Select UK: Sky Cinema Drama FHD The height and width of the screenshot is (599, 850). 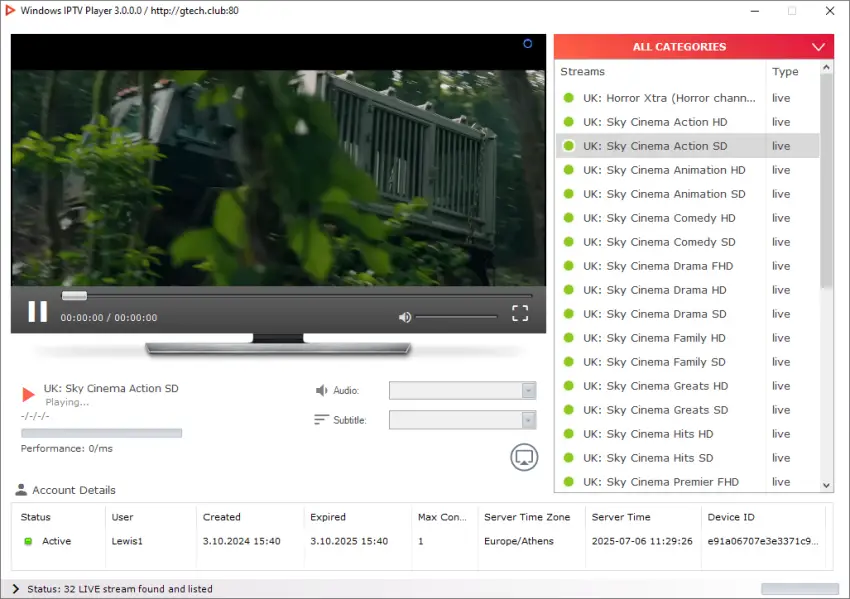tap(687, 266)
